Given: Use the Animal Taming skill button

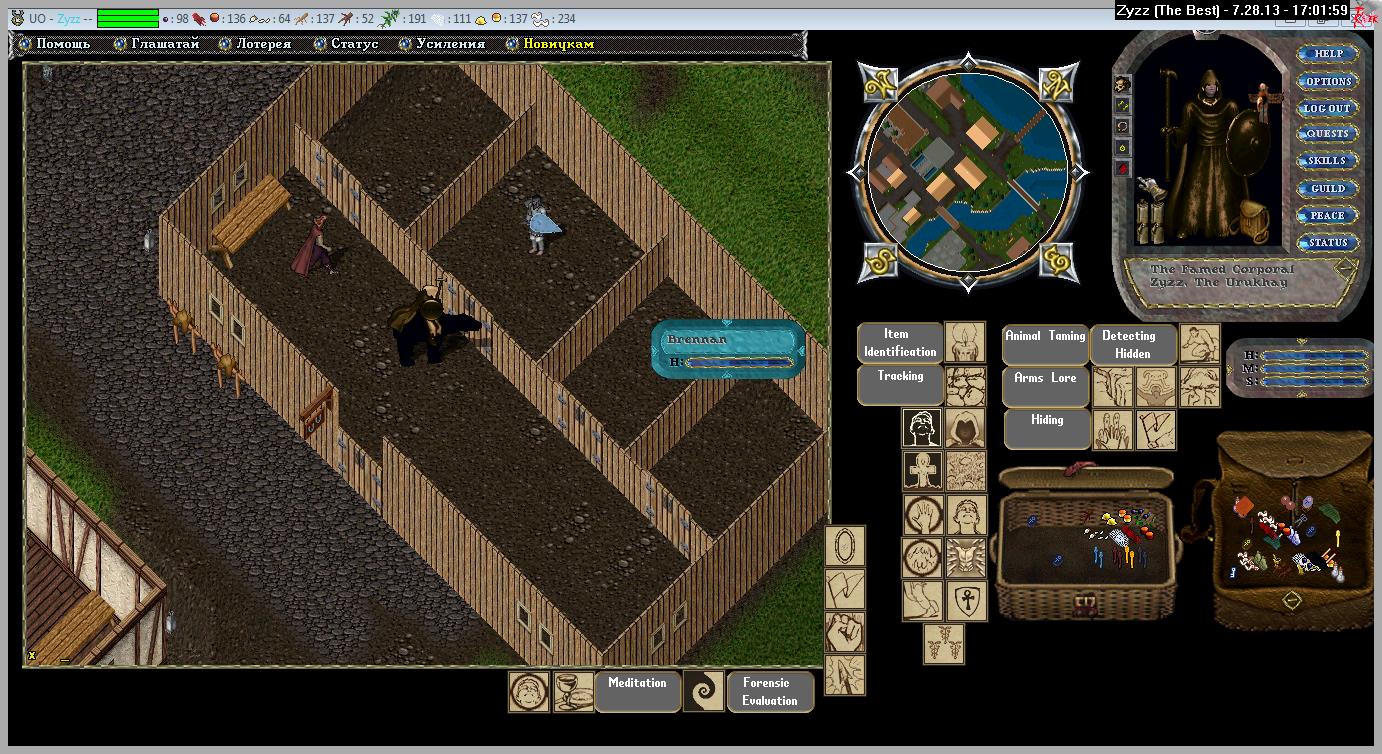Looking at the screenshot, I should tap(1045, 344).
